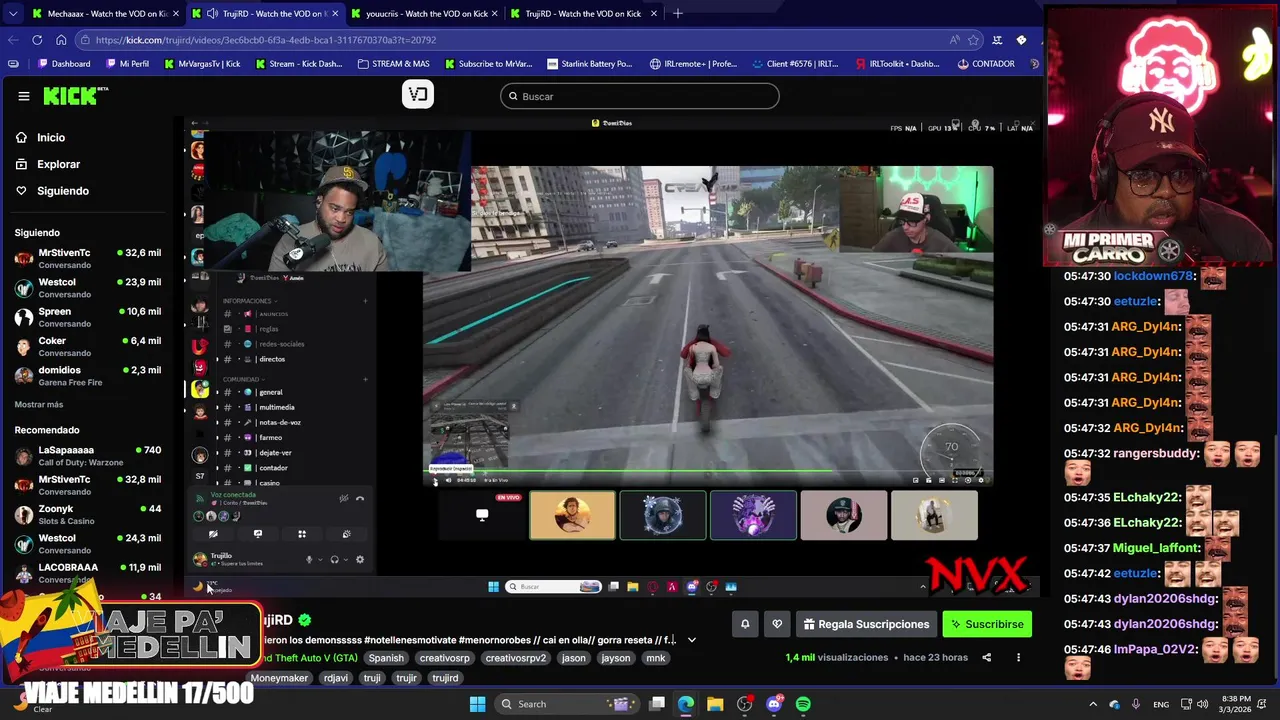This screenshot has width=1280, height=720.
Task: Select the creativosrpv2 tag
Action: [516, 658]
